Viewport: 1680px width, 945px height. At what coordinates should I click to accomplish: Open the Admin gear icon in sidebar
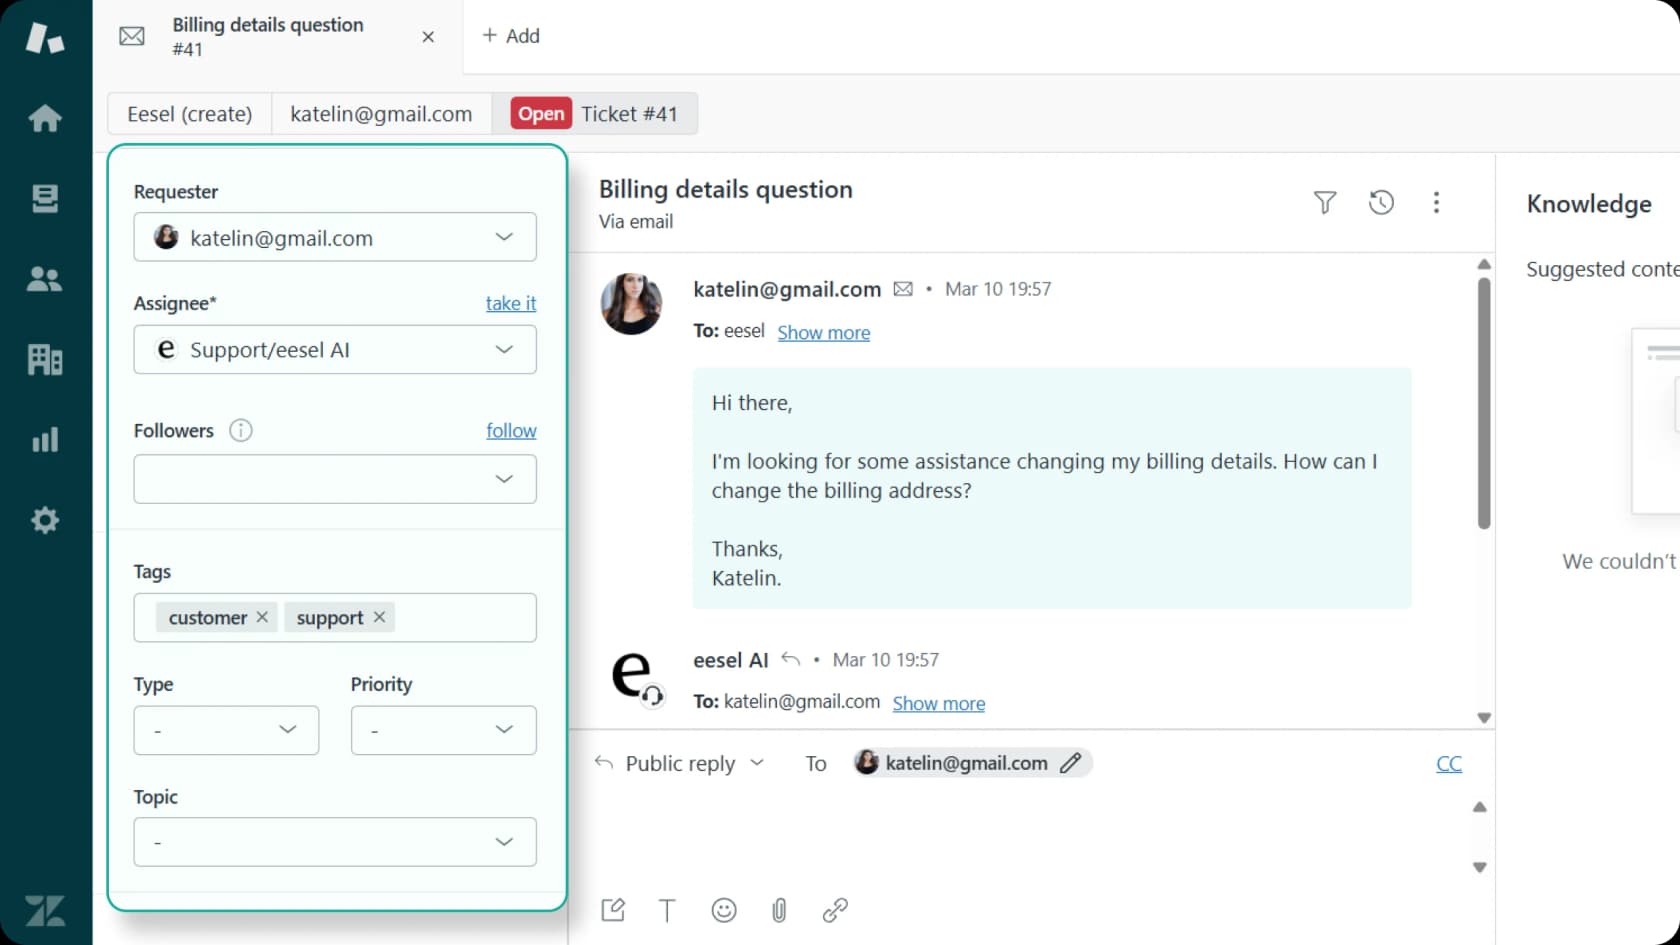click(45, 520)
